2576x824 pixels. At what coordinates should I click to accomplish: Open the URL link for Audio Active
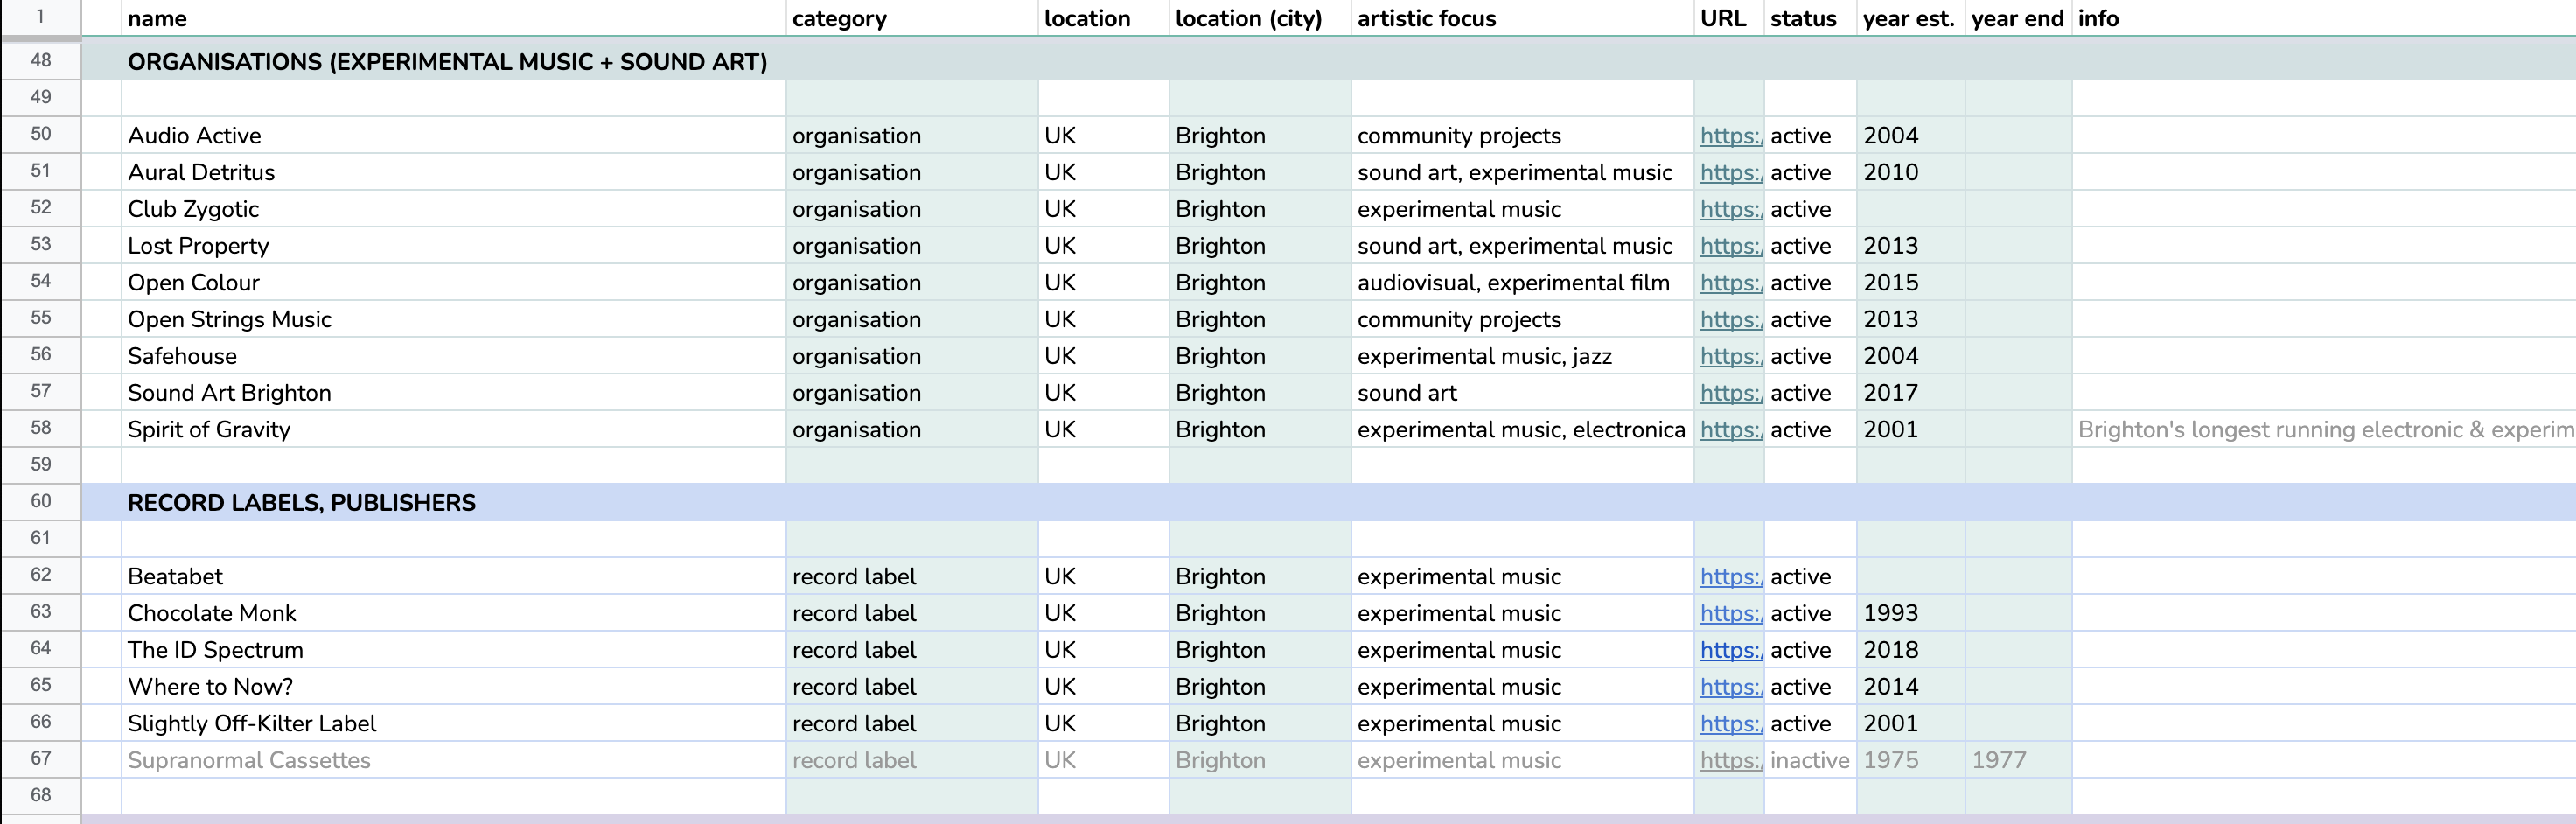tap(1730, 136)
